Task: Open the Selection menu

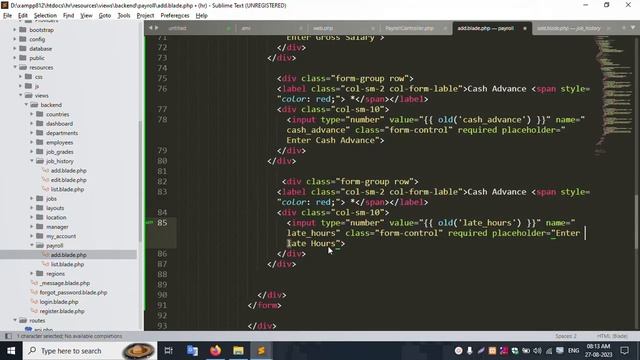Action: click(45, 16)
